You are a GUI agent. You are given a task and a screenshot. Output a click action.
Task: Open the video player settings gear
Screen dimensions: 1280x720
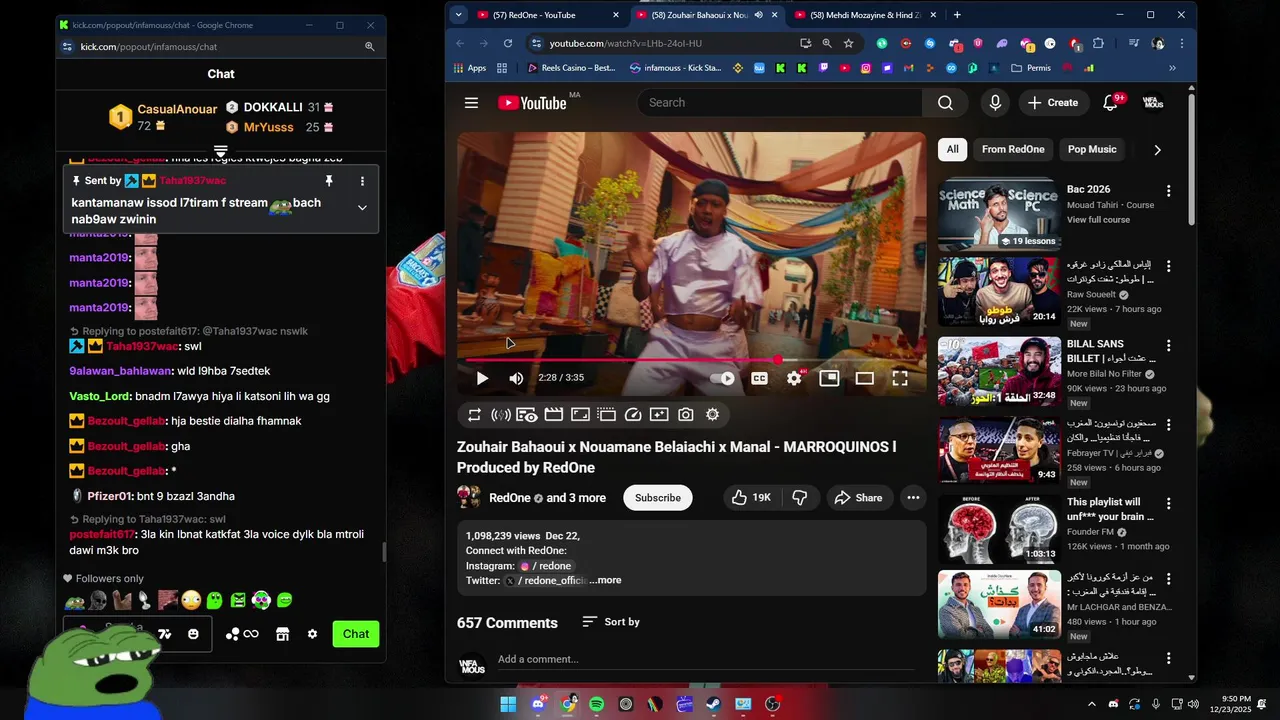tap(794, 378)
